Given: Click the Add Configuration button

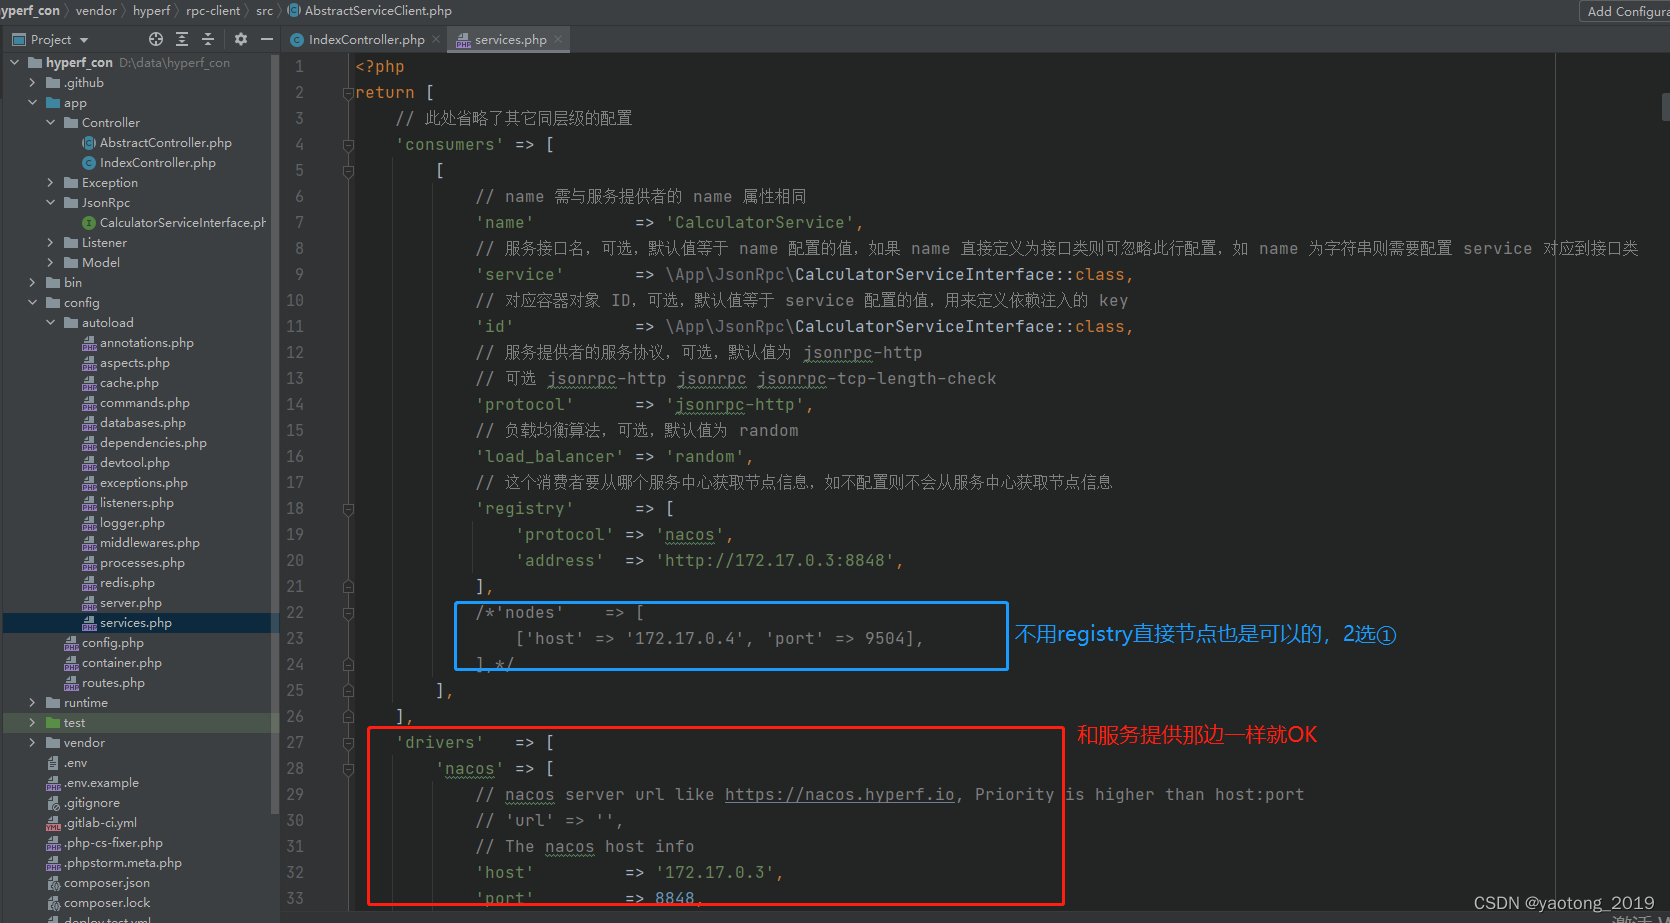Looking at the screenshot, I should 1624,11.
